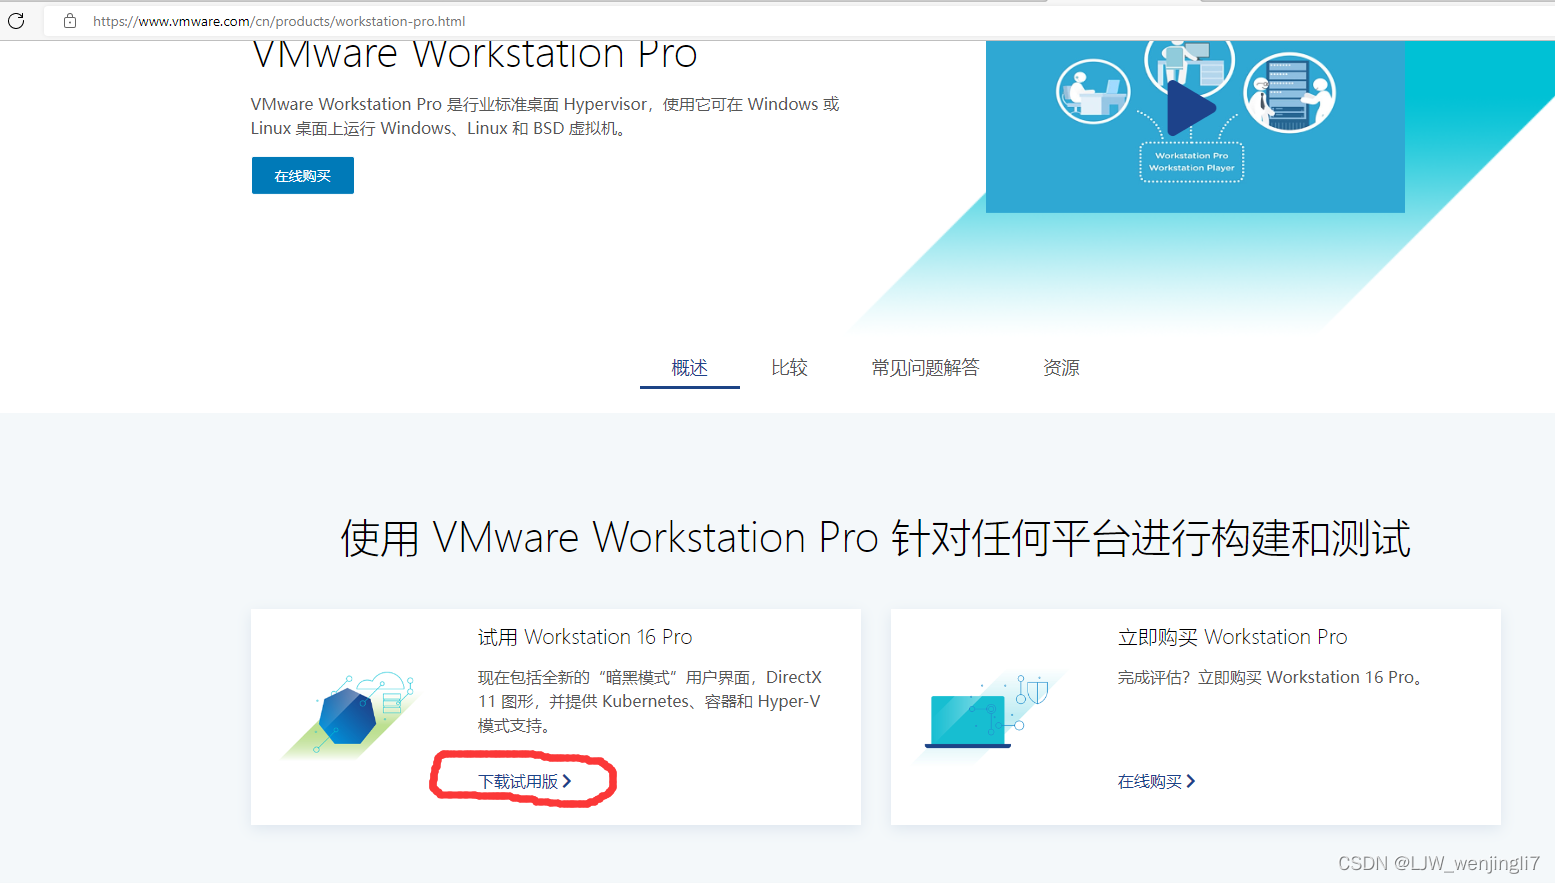Play the Workstation Pro video
The image size is (1555, 883).
coord(1190,108)
